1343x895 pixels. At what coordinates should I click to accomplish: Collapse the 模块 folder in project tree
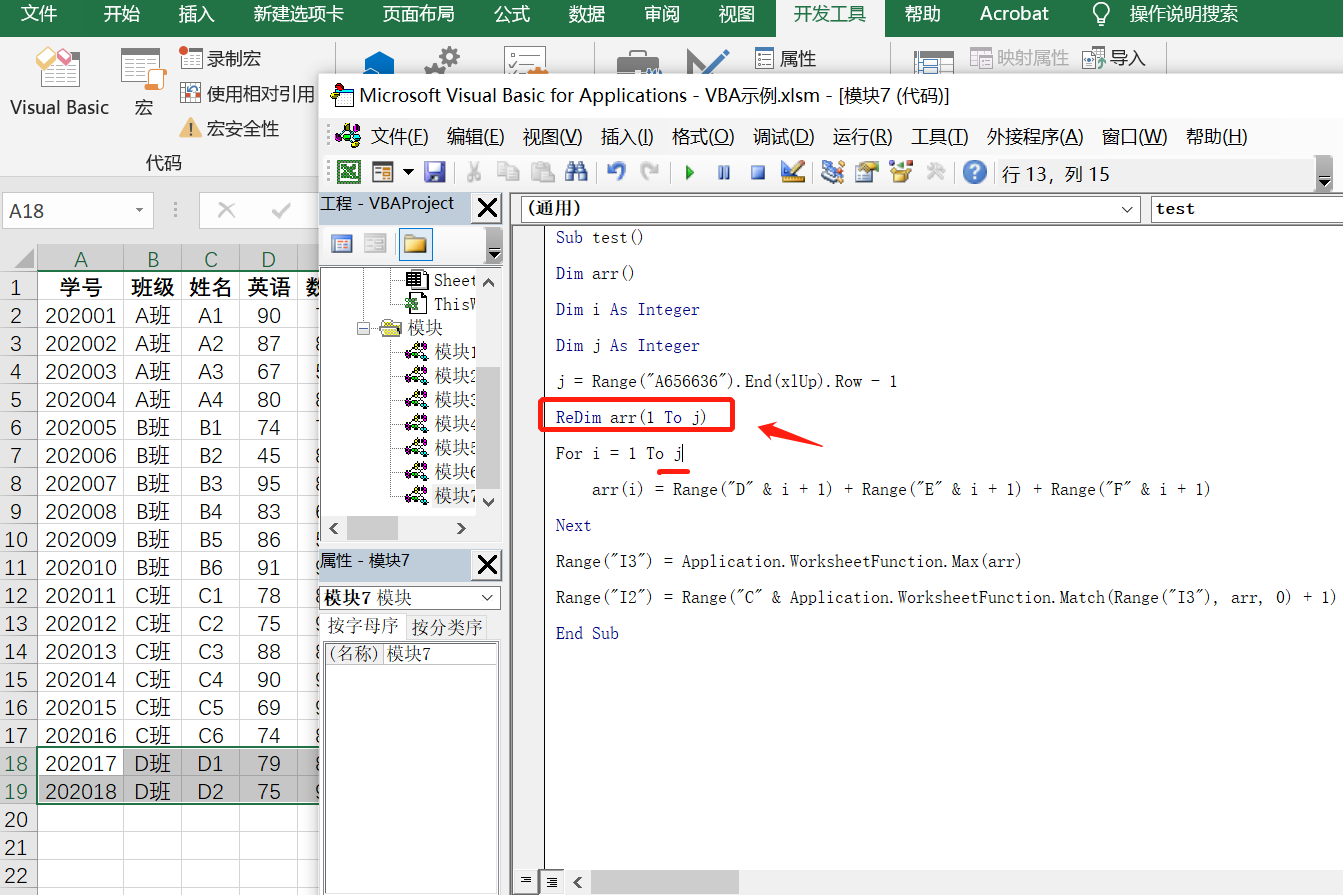coord(363,328)
